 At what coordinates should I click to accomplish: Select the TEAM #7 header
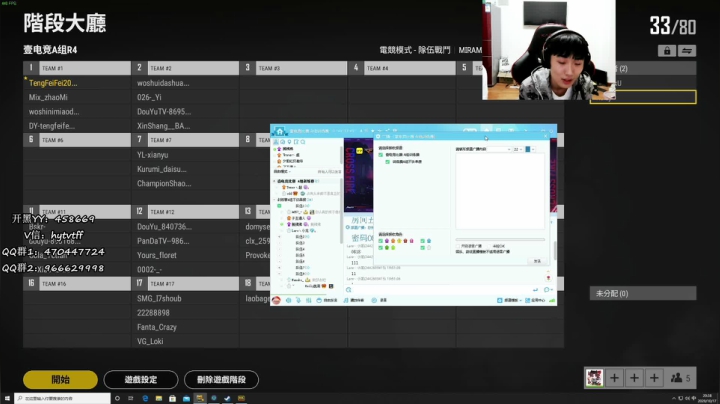coord(185,140)
